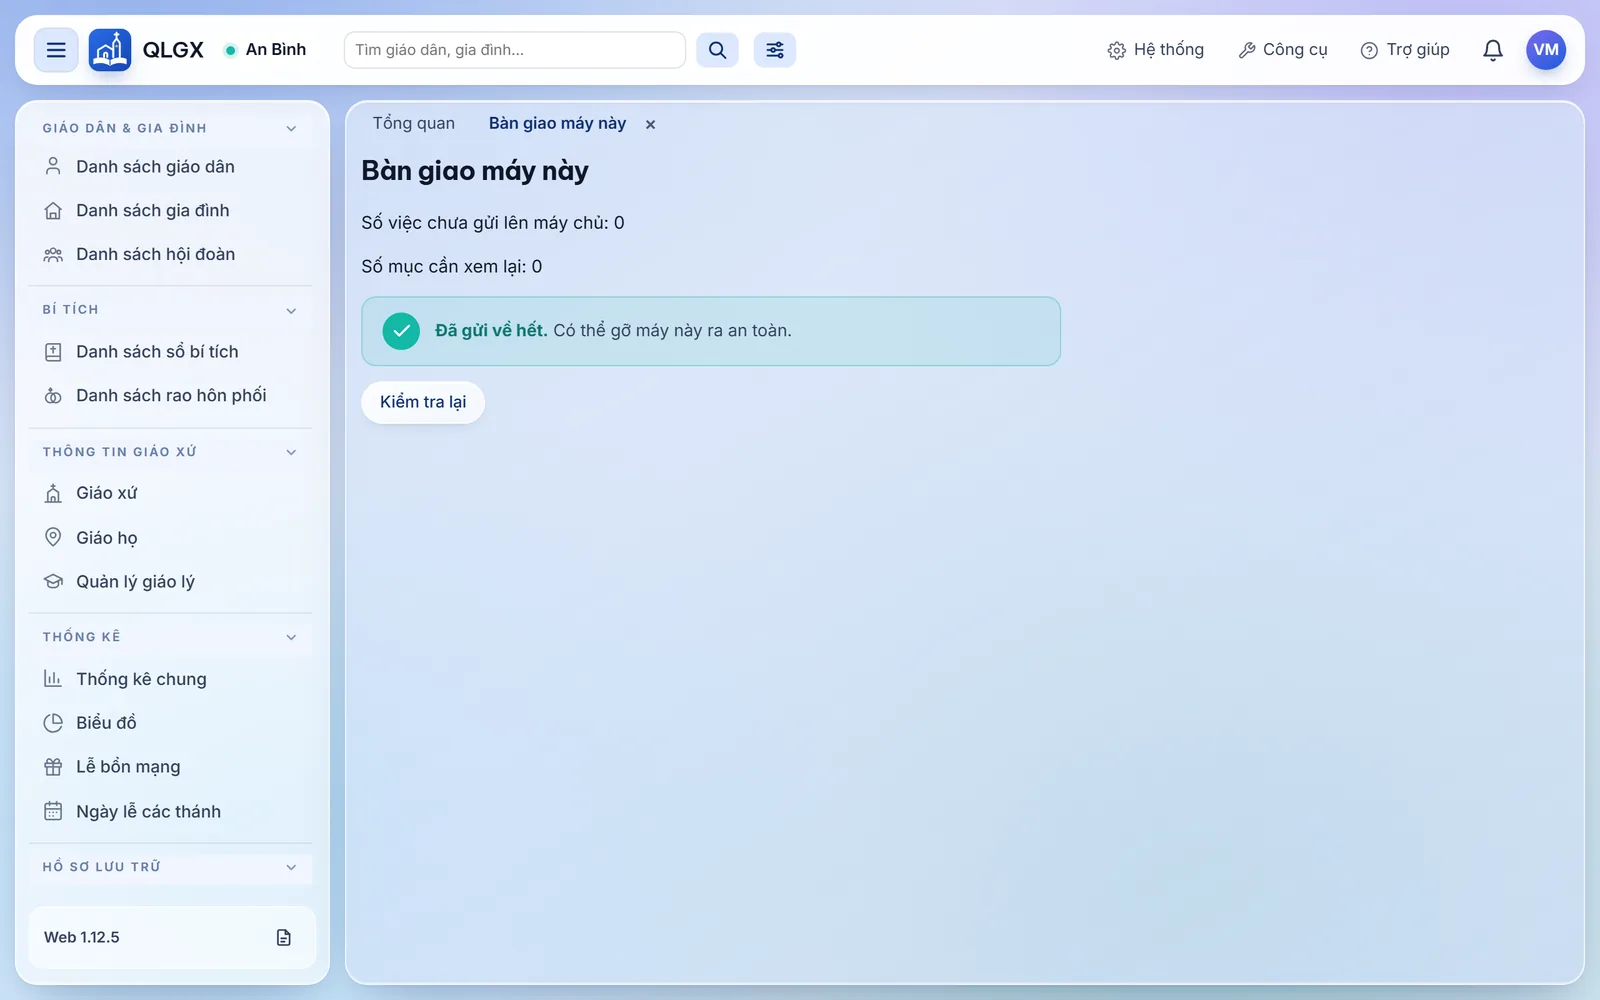Viewport: 1600px width, 1000px height.
Task: Open Danh sách gia đình
Action: [171, 211]
